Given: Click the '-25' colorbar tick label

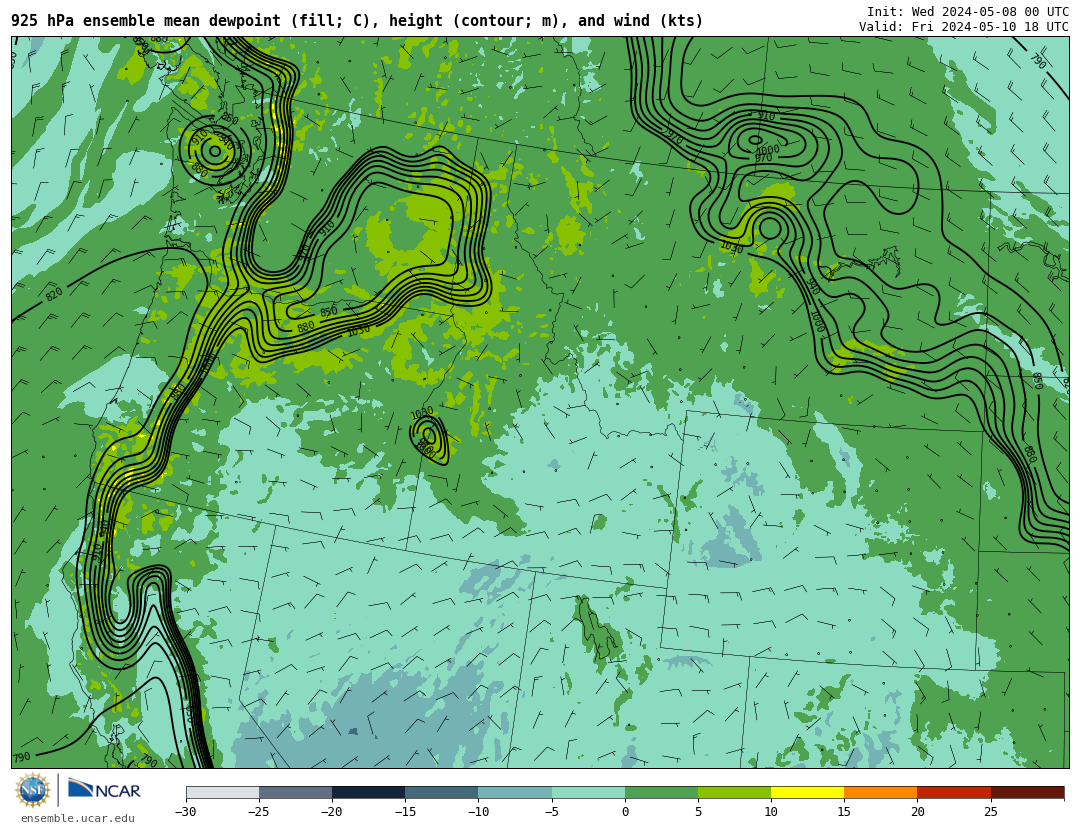Looking at the screenshot, I should point(258,812).
